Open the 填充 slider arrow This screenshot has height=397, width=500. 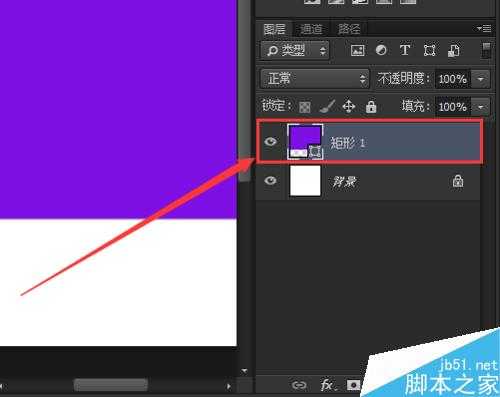(x=481, y=107)
